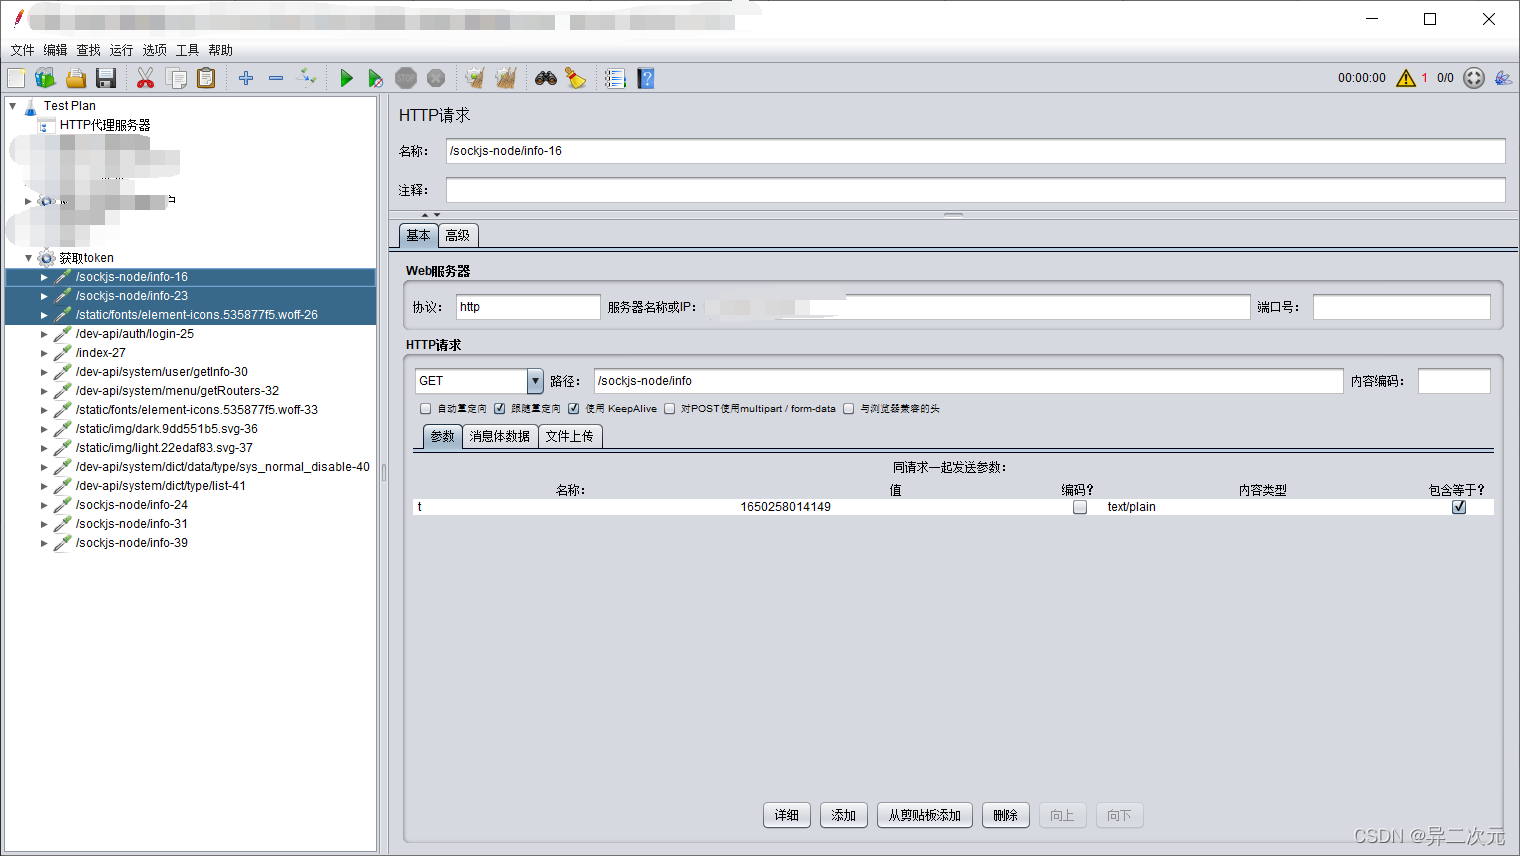
Task: Clear all results with double broom icon
Action: [x=506, y=78]
